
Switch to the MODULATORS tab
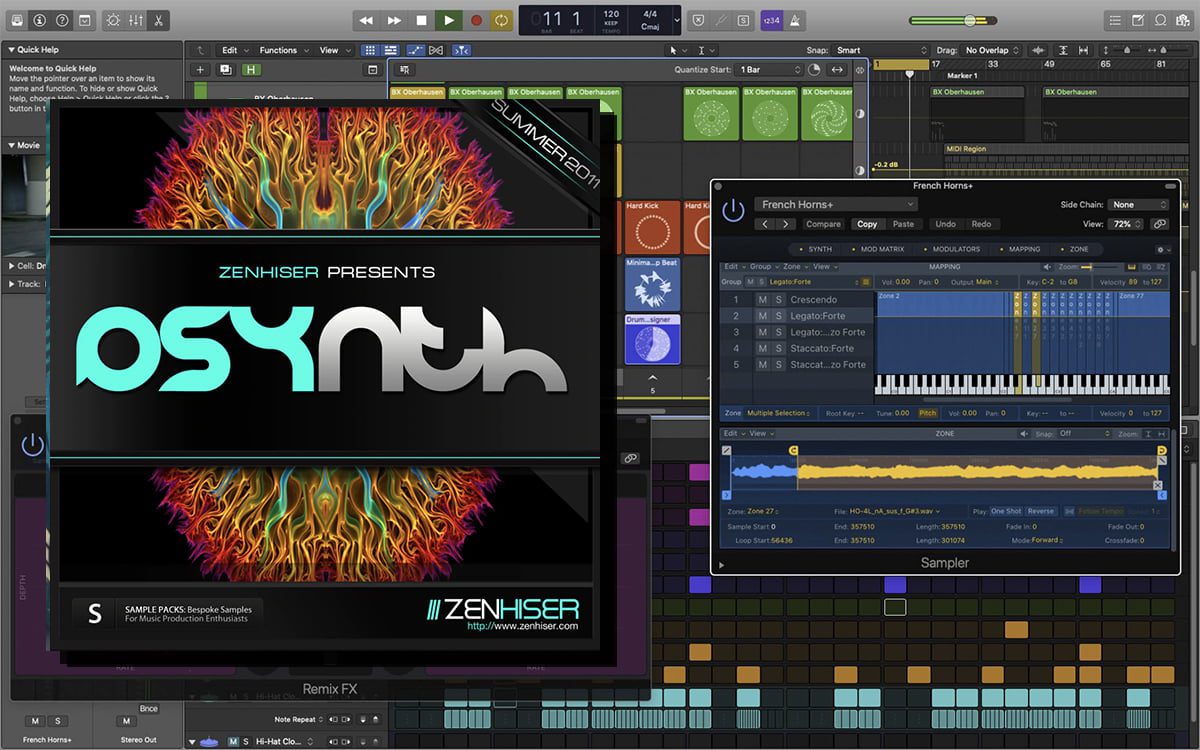(952, 249)
